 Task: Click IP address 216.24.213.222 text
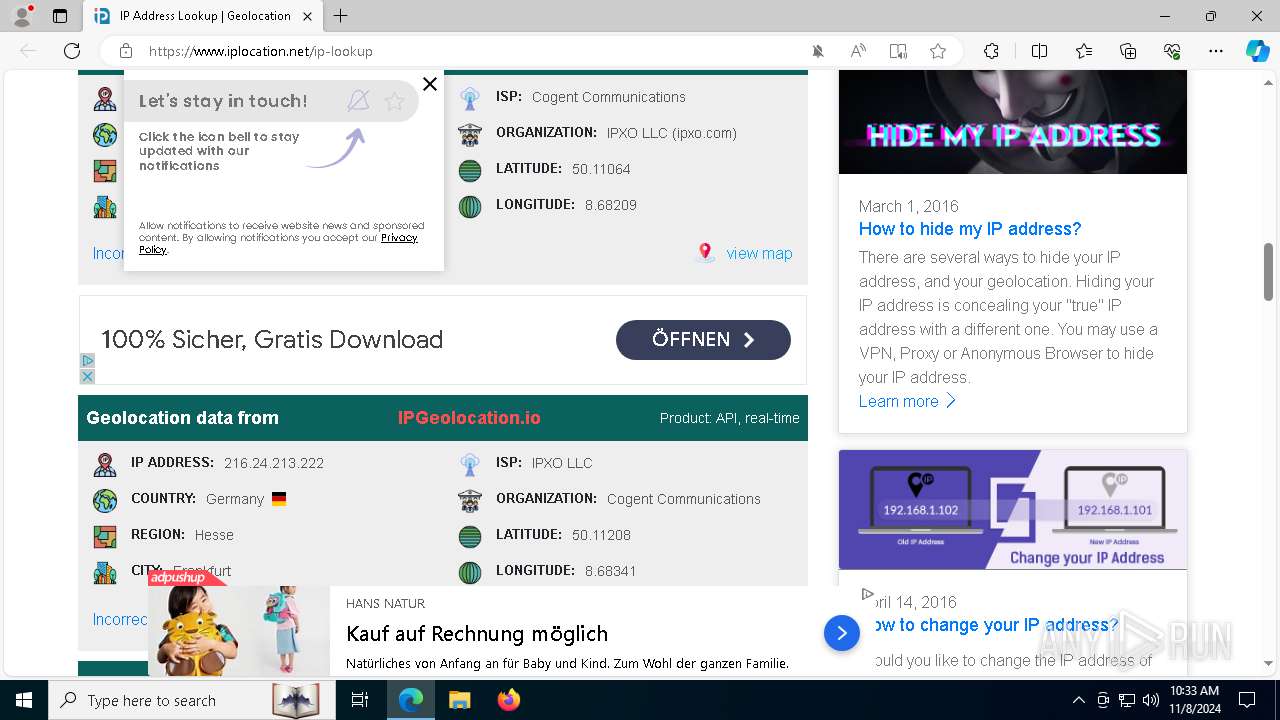click(x=274, y=463)
